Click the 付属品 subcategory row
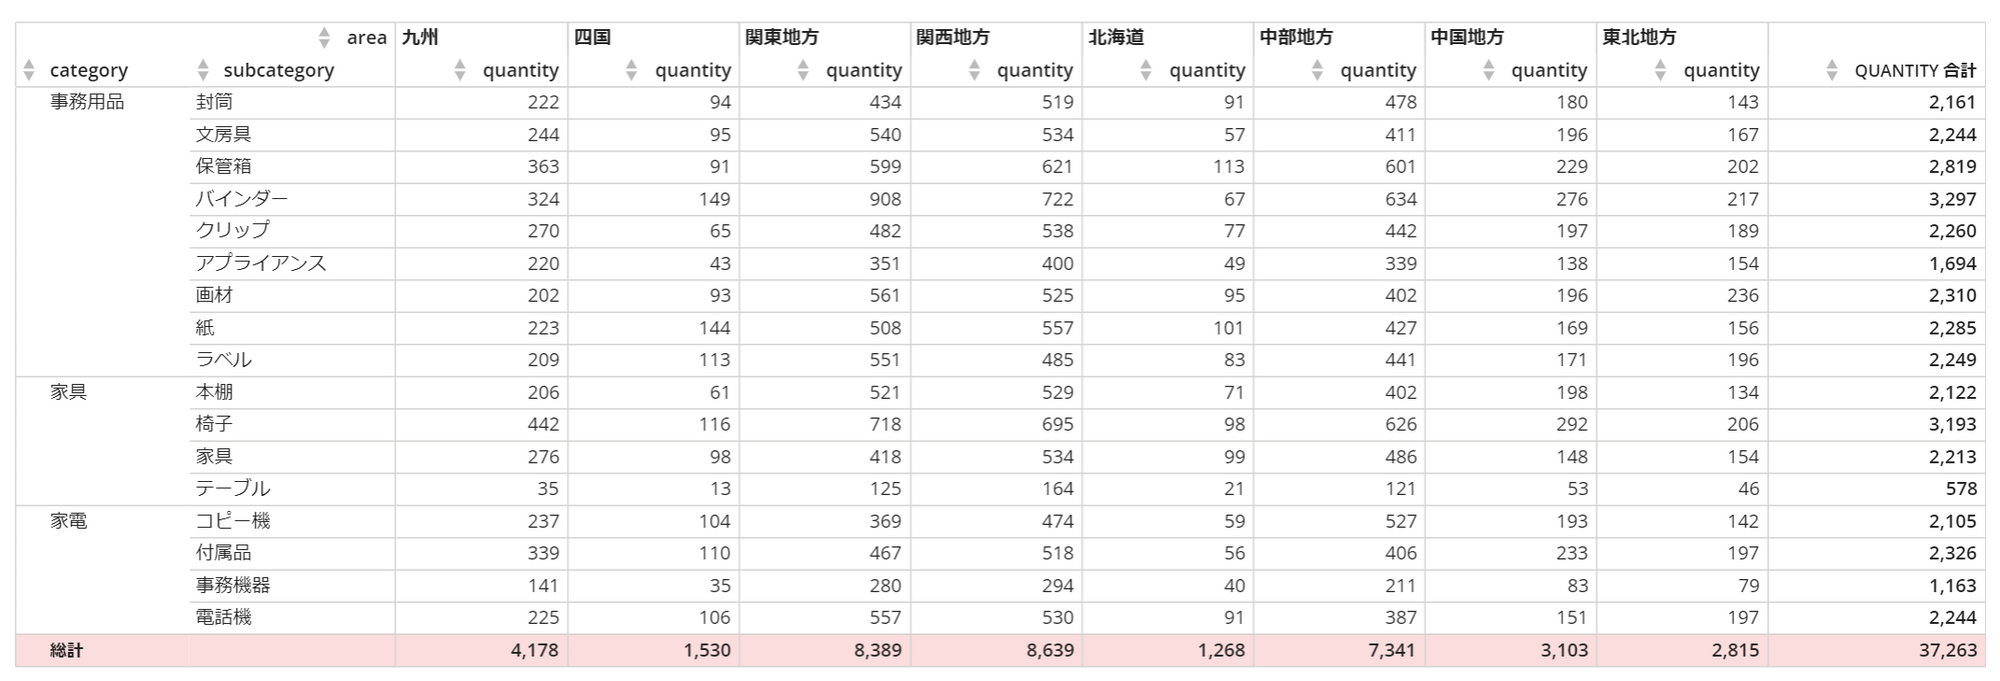The width and height of the screenshot is (2000, 681). click(223, 553)
